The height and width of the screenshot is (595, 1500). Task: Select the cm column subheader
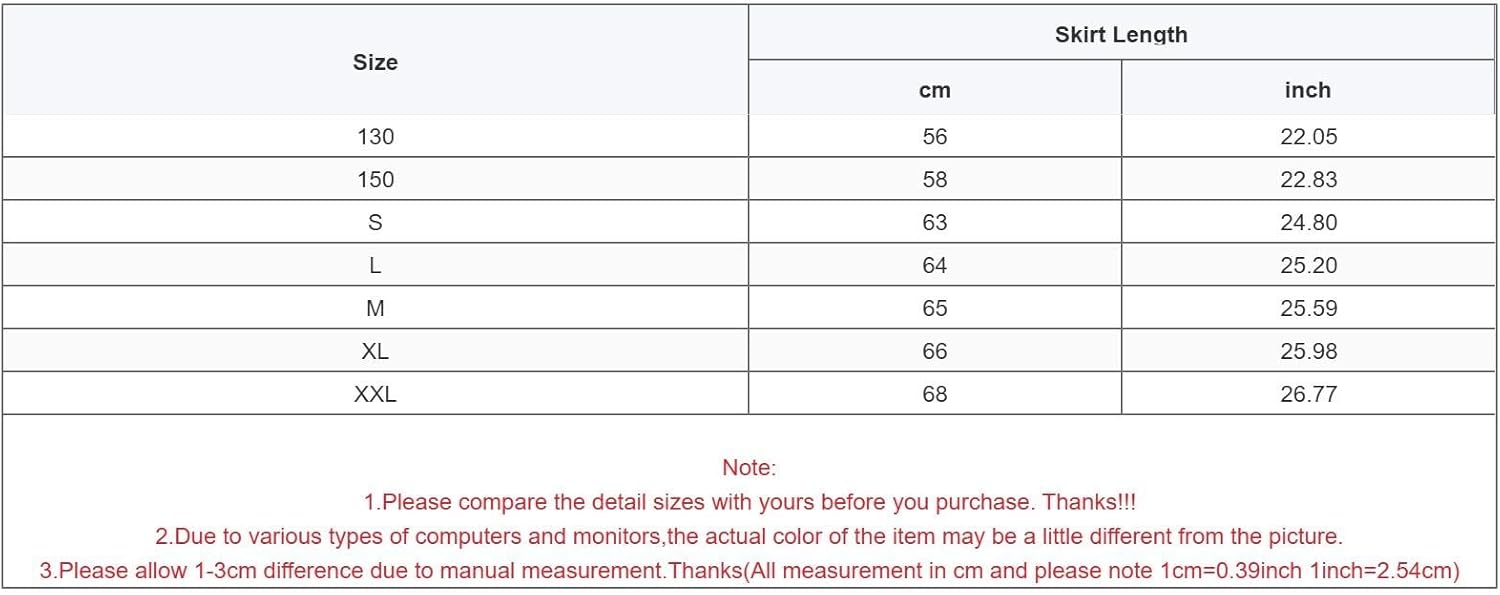(934, 90)
